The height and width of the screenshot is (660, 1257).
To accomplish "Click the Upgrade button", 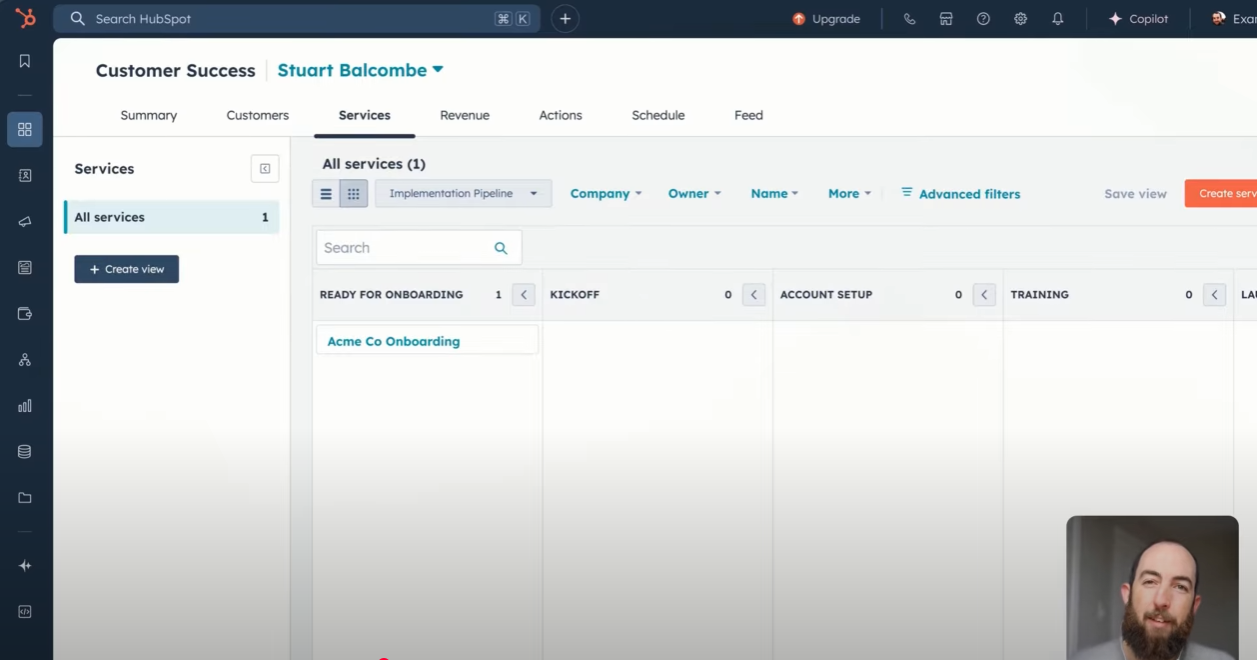I will 826,19.
